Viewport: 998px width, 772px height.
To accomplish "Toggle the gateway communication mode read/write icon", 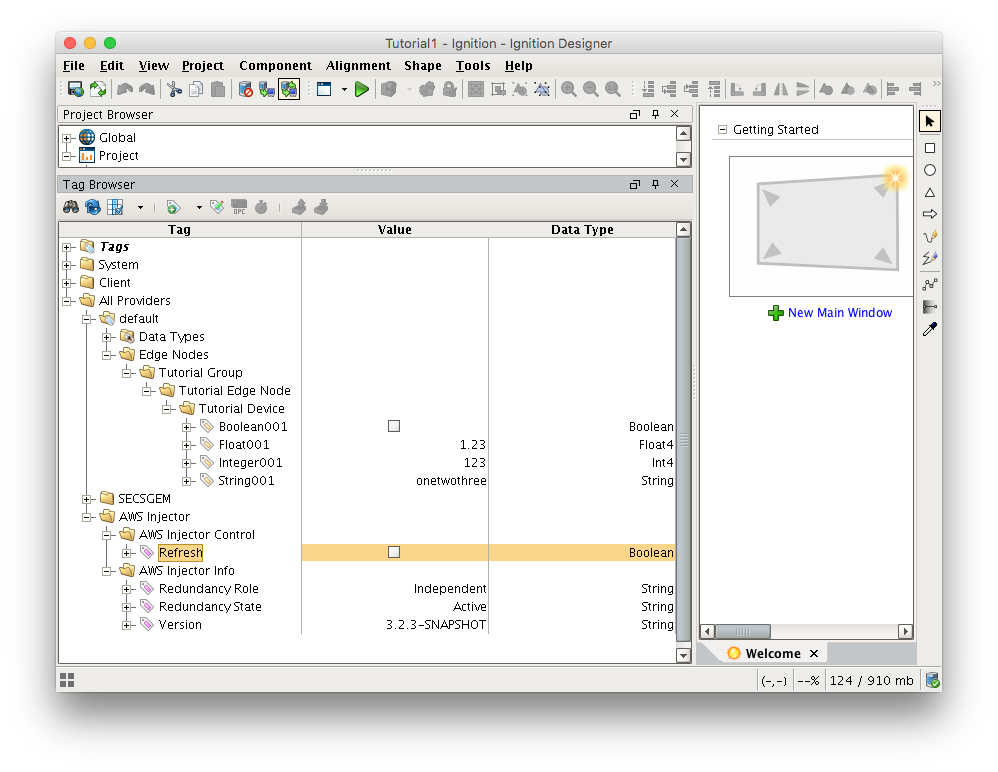I will tap(289, 90).
